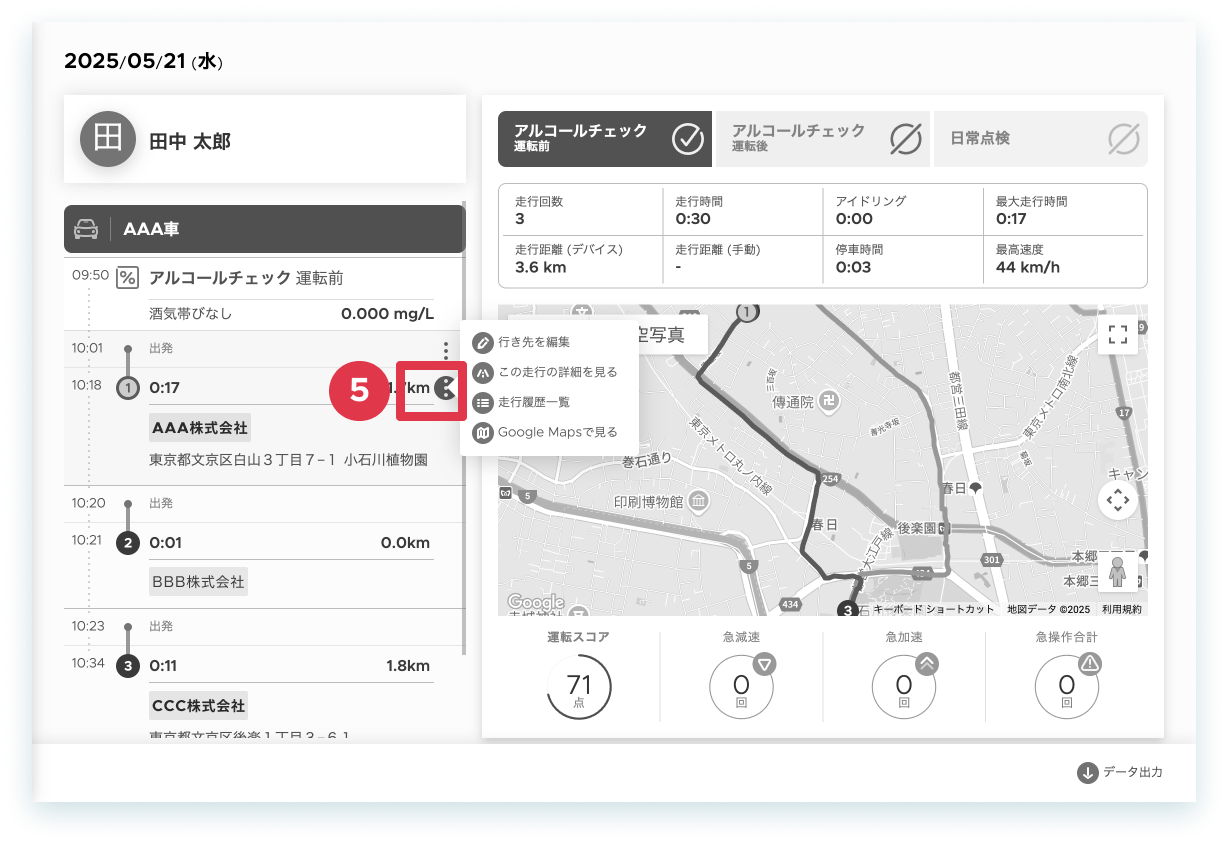Click the BBB株式会社 destination label
Image resolution: width=1228 pixels, height=844 pixels.
point(198,581)
